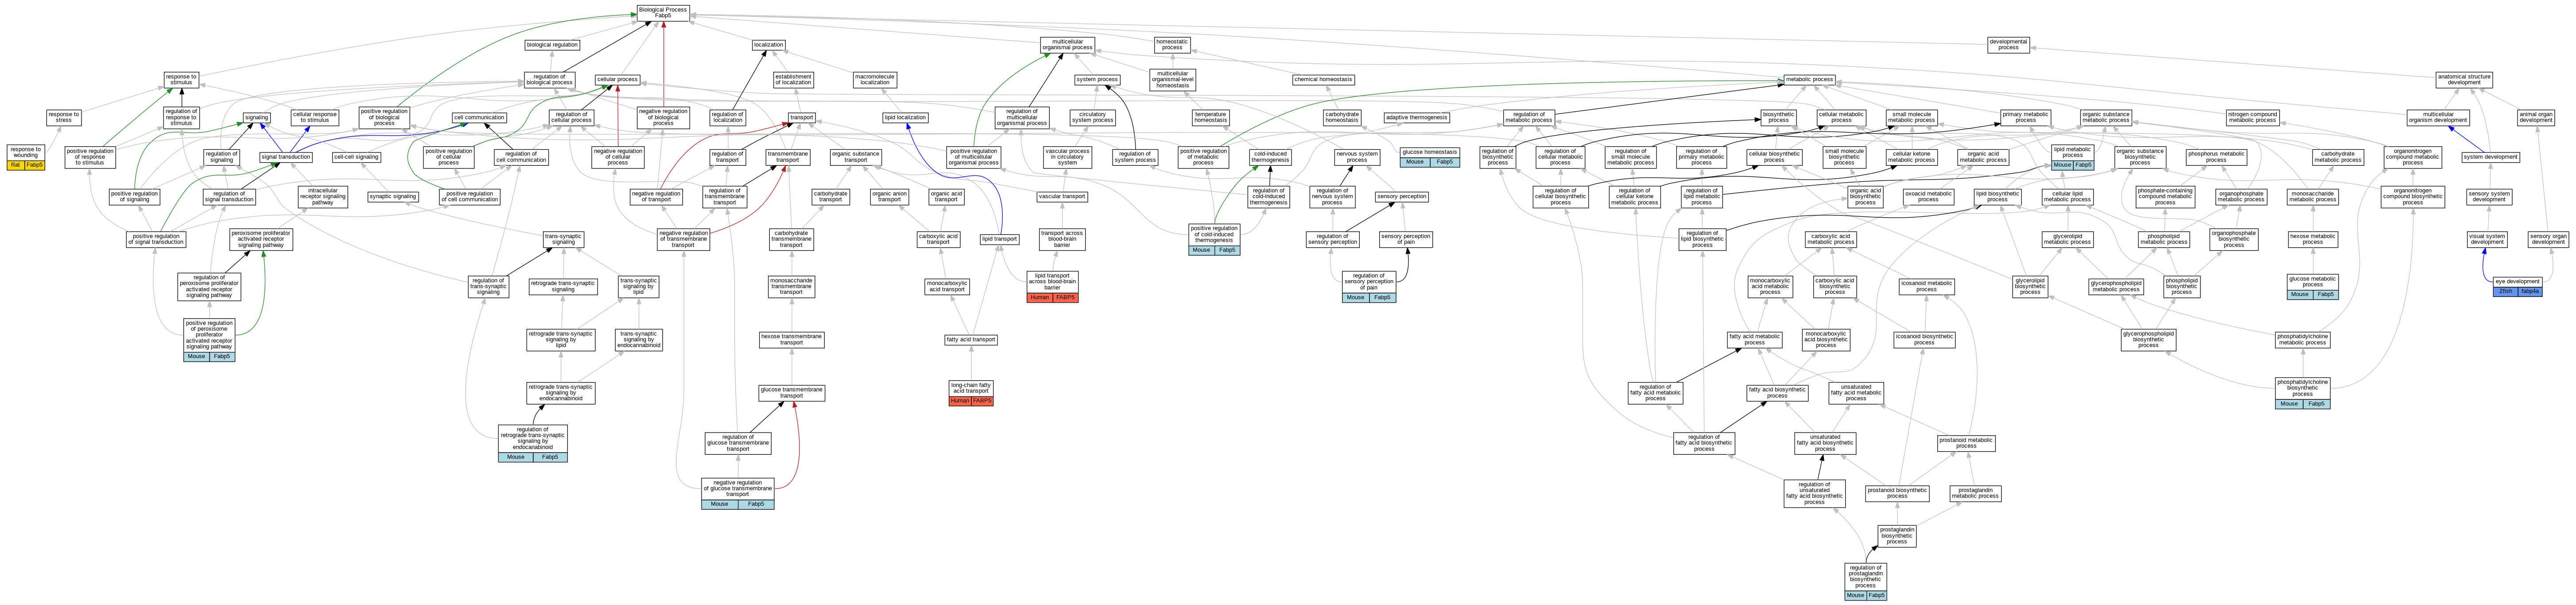Select the 'nervous system process' node
Viewport: 2576px width, 605px height.
[x=1356, y=157]
